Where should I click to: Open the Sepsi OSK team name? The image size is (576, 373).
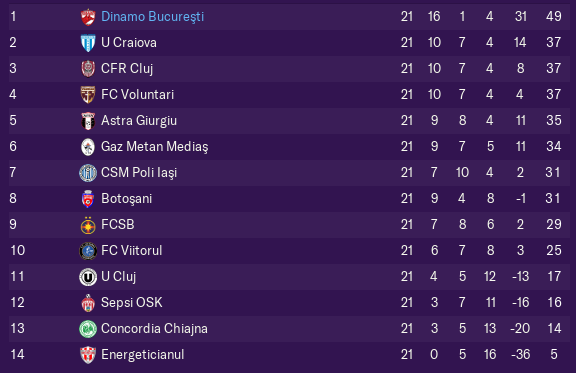(x=132, y=302)
